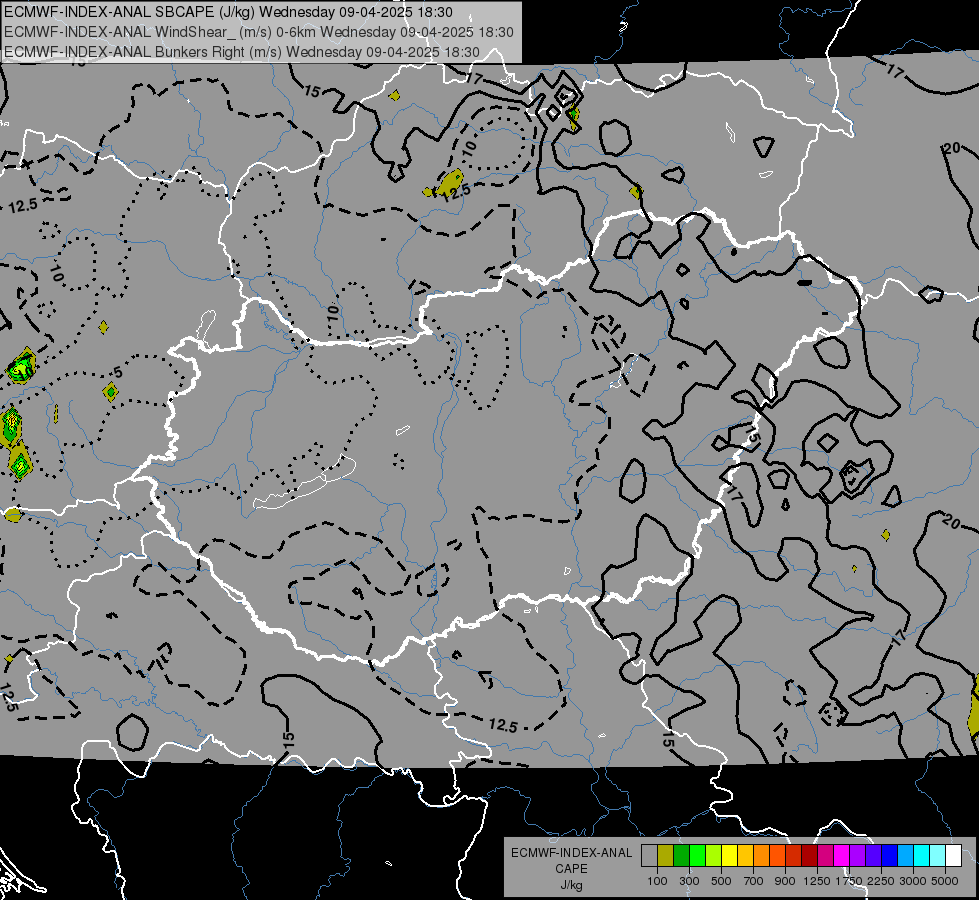Click the olive swatch in CAPE legend
The image size is (979, 900).
coord(666,856)
